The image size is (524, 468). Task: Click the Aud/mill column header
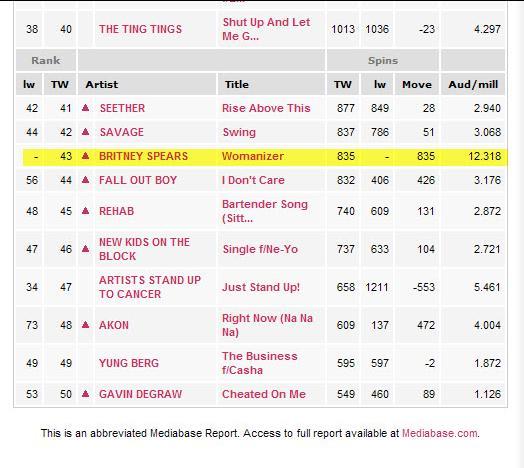[473, 84]
